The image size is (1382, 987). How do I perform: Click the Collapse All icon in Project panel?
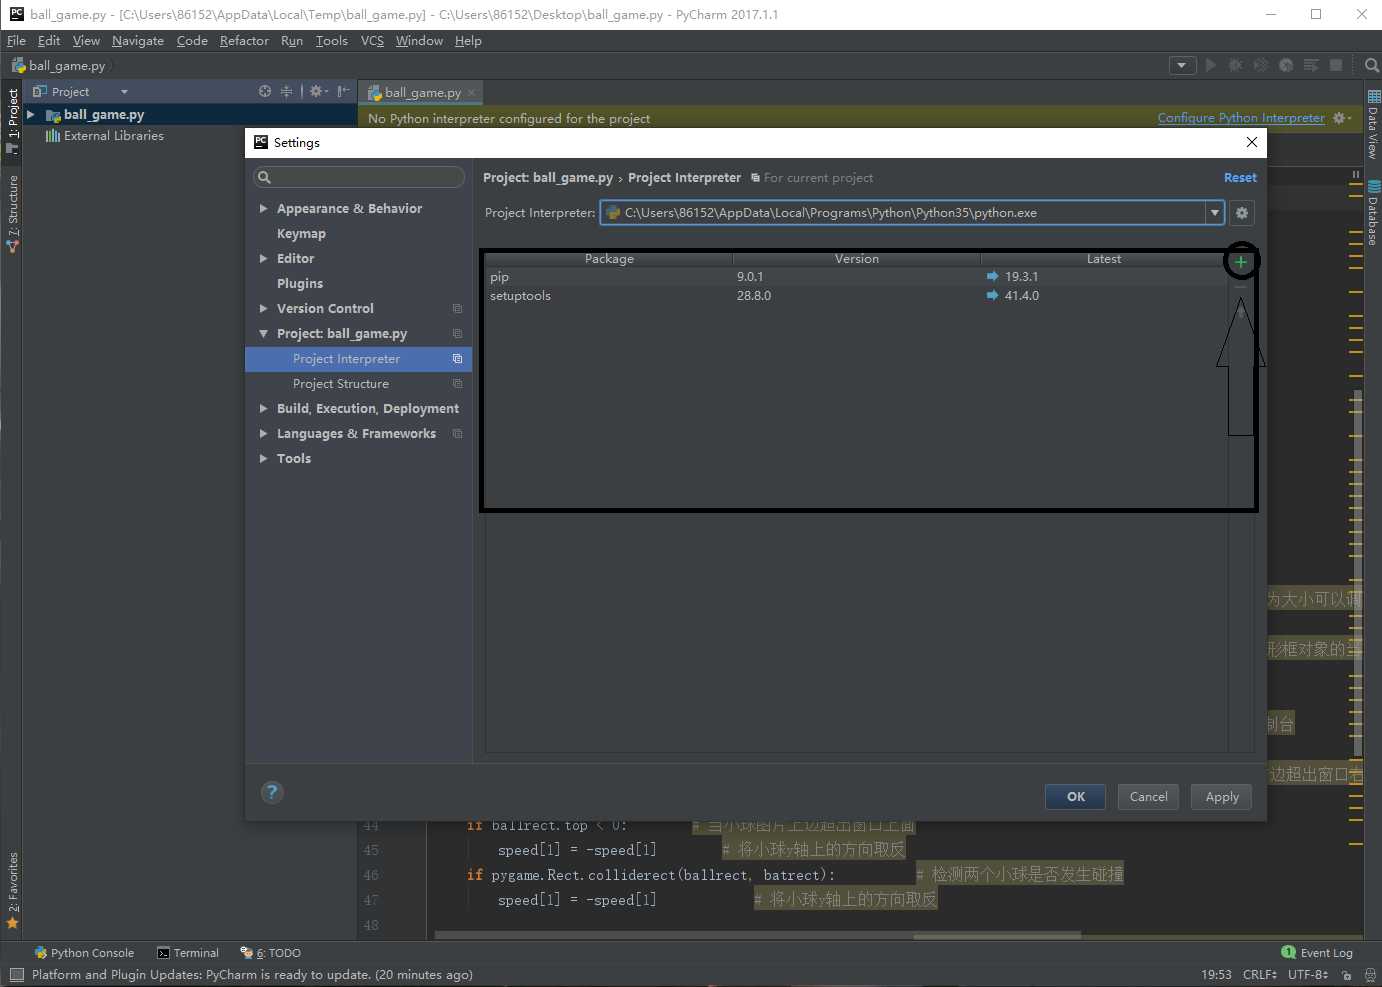tap(287, 91)
